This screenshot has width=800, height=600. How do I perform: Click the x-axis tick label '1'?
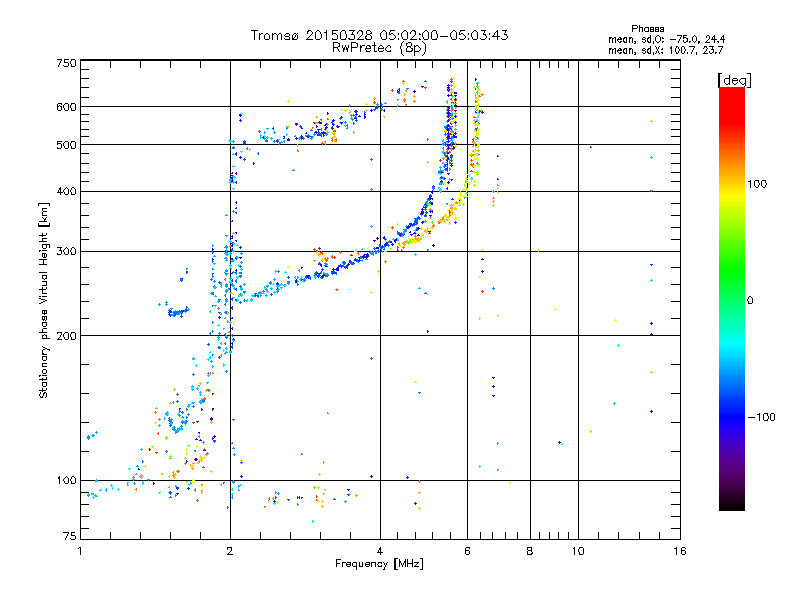[x=80, y=551]
